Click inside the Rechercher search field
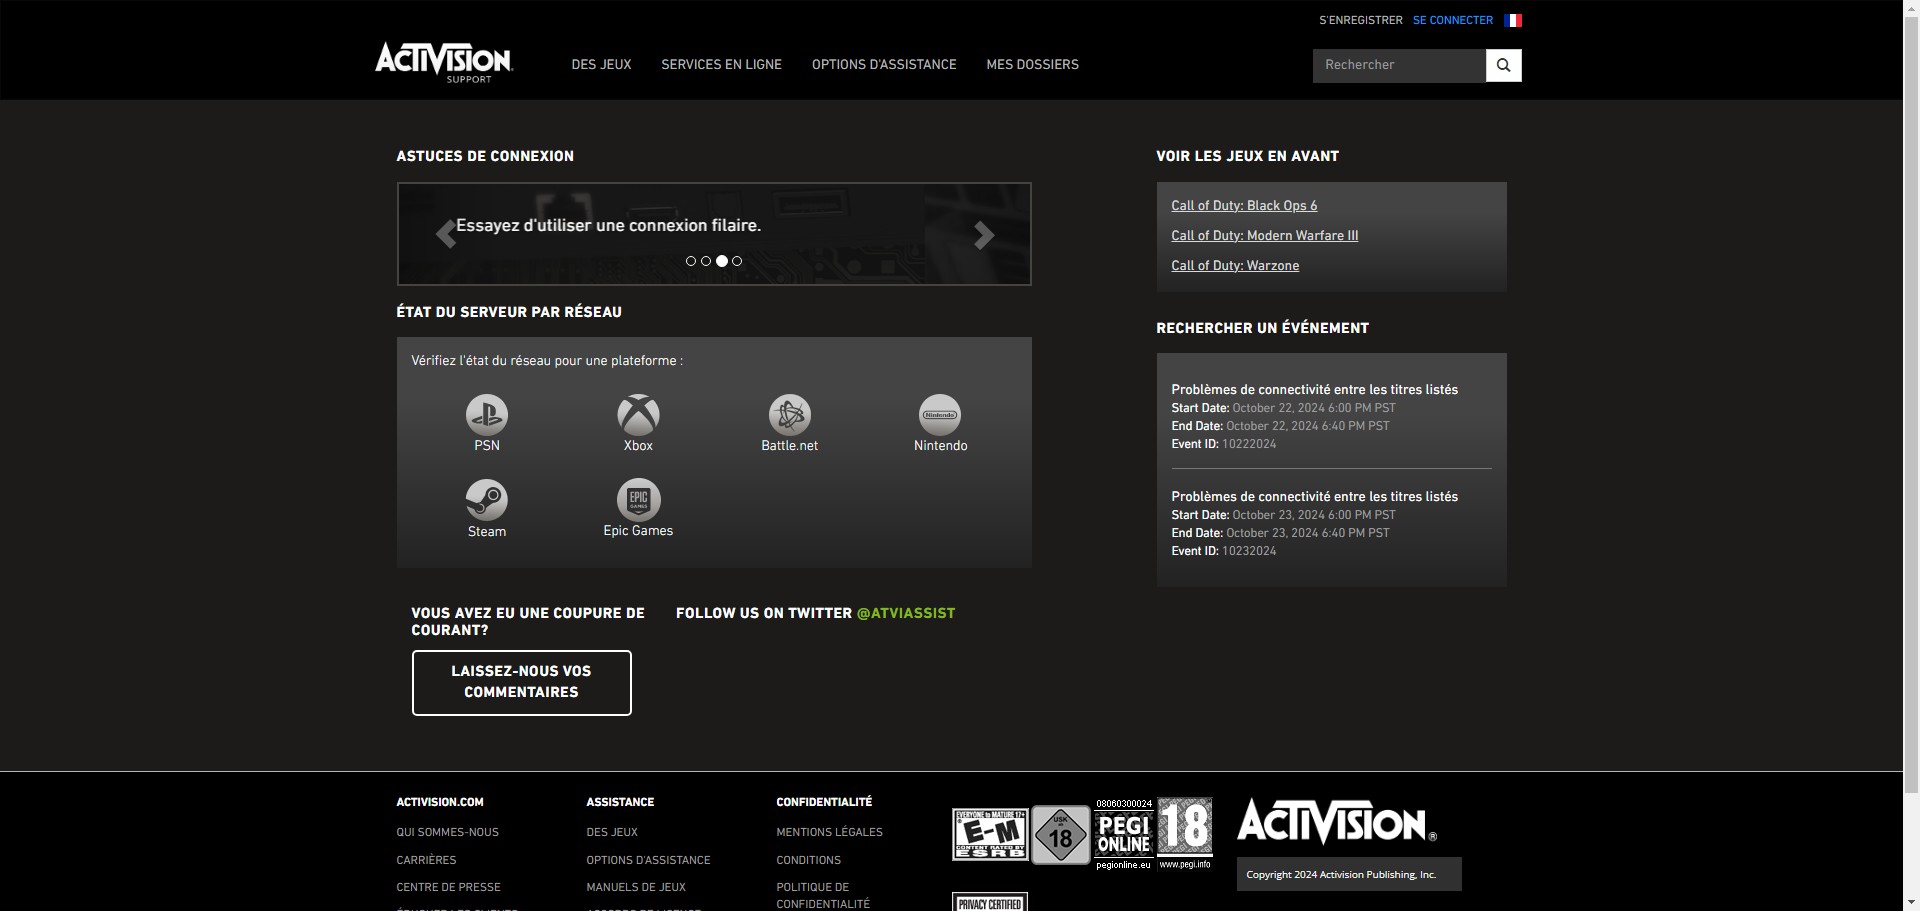Image resolution: width=1920 pixels, height=911 pixels. pos(1398,65)
